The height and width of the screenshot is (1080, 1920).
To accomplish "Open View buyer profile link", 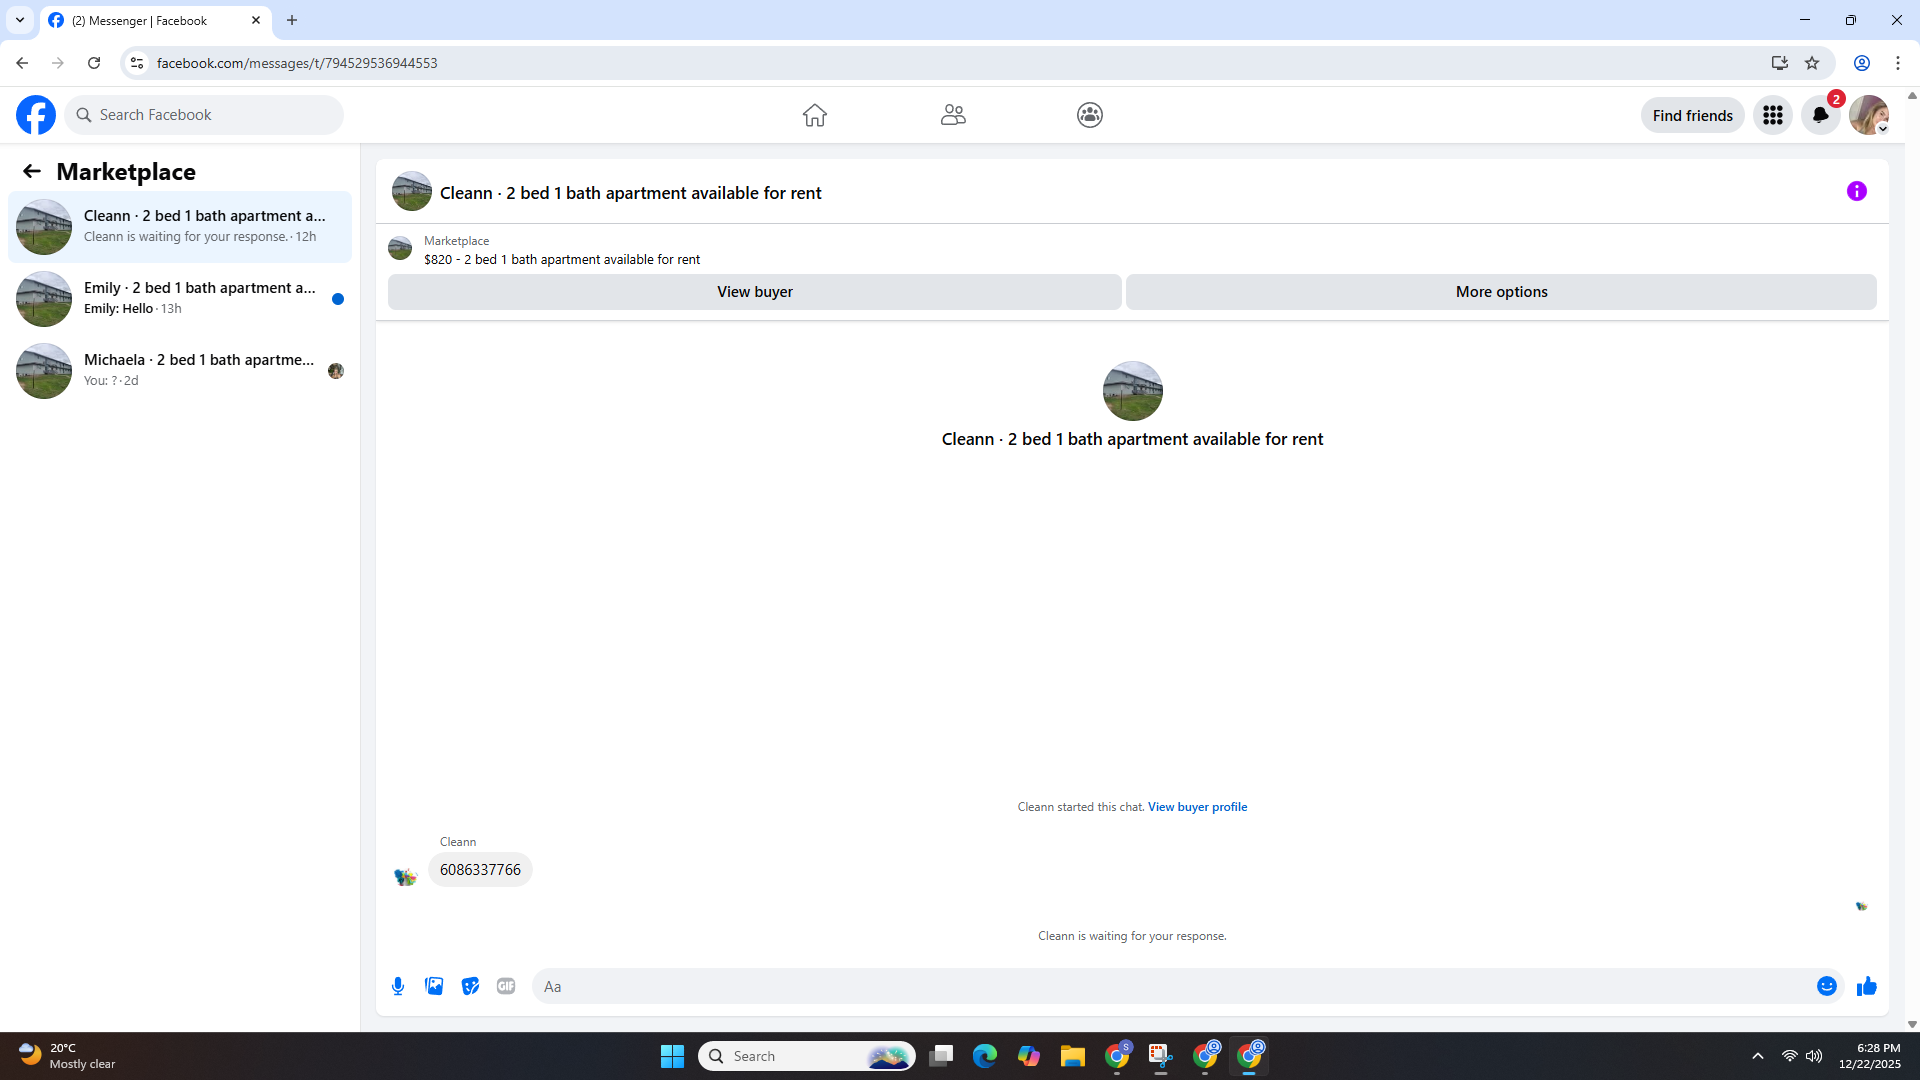I will tap(1197, 807).
